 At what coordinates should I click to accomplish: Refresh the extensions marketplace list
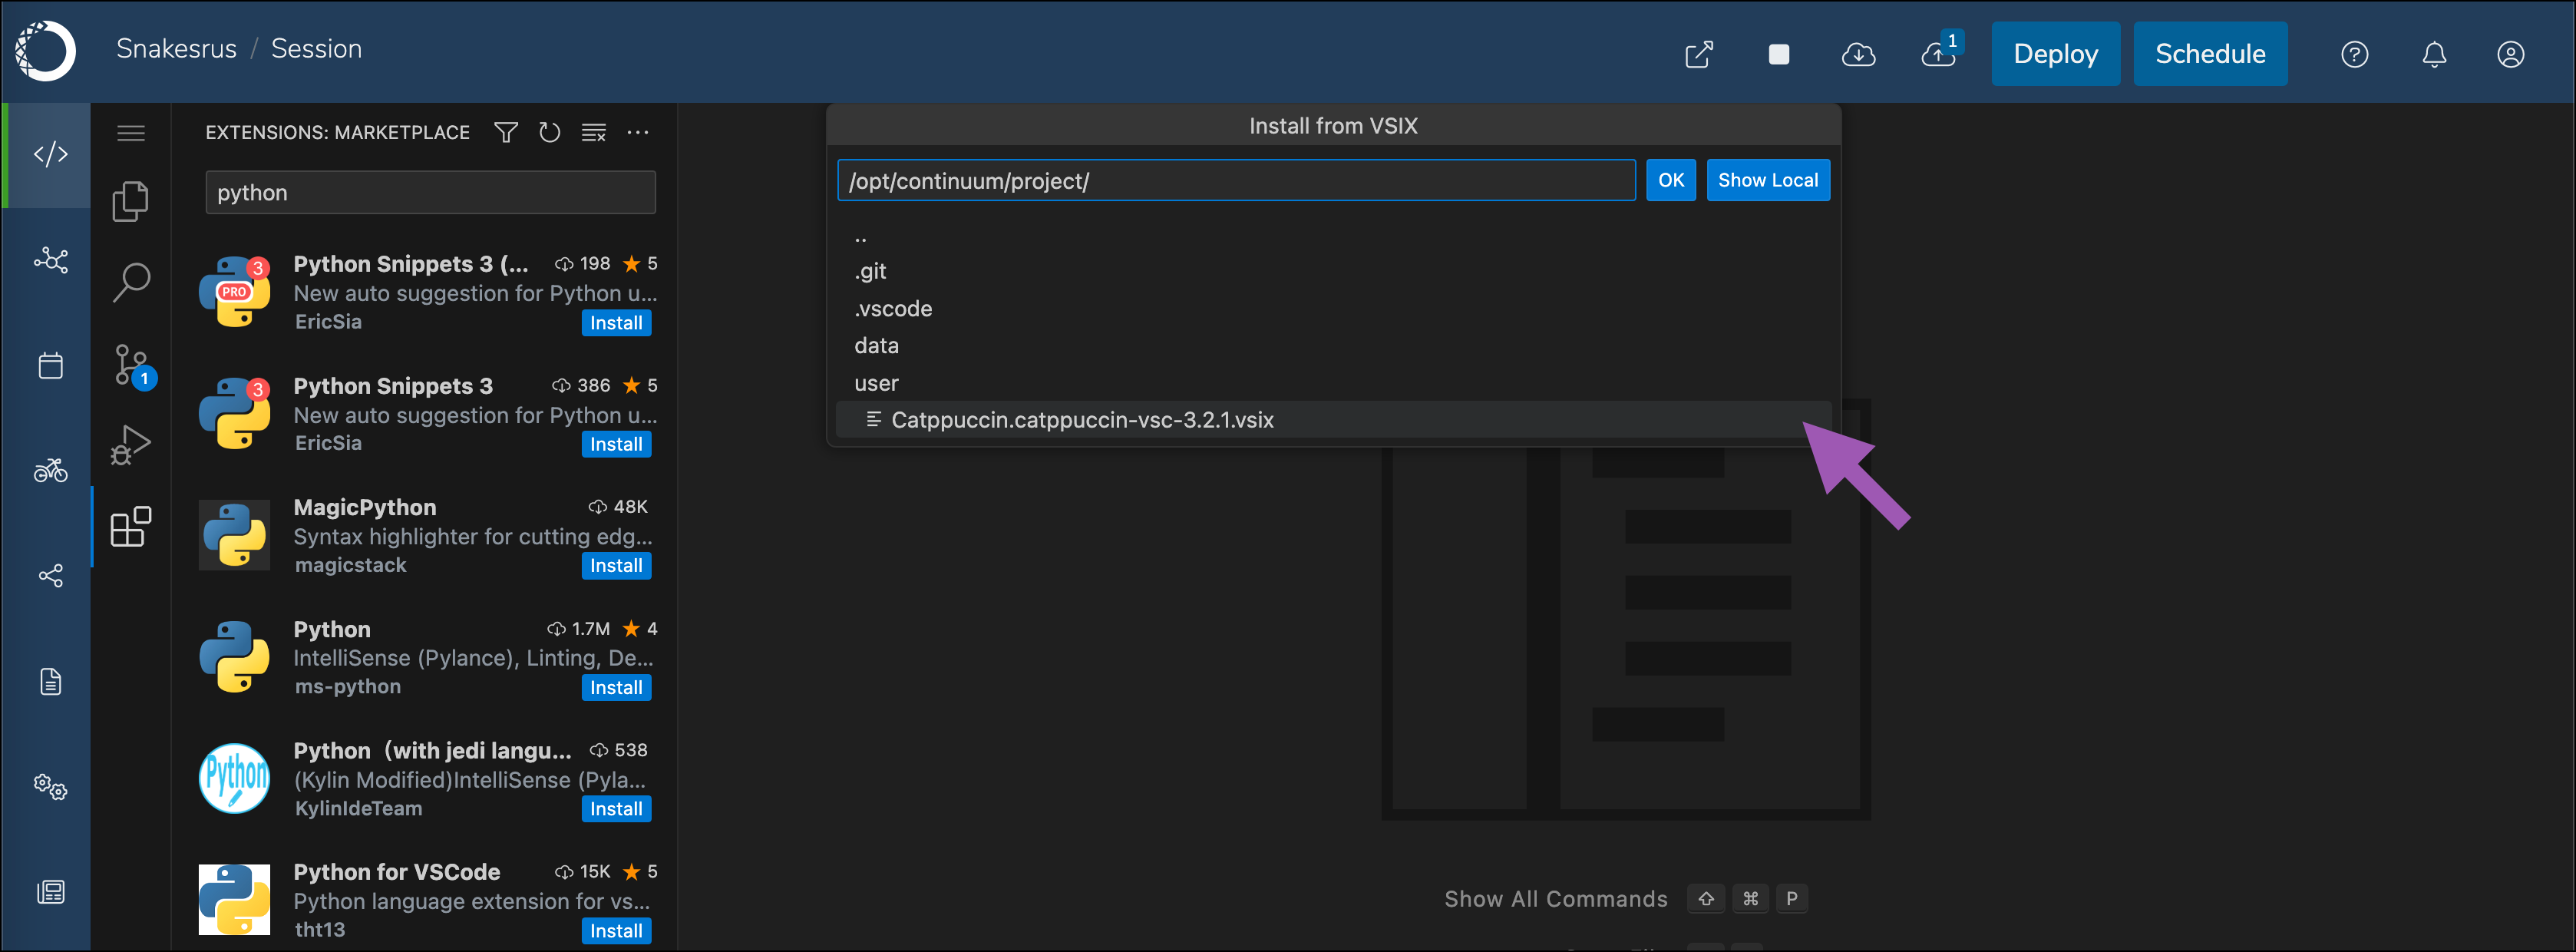pos(549,133)
